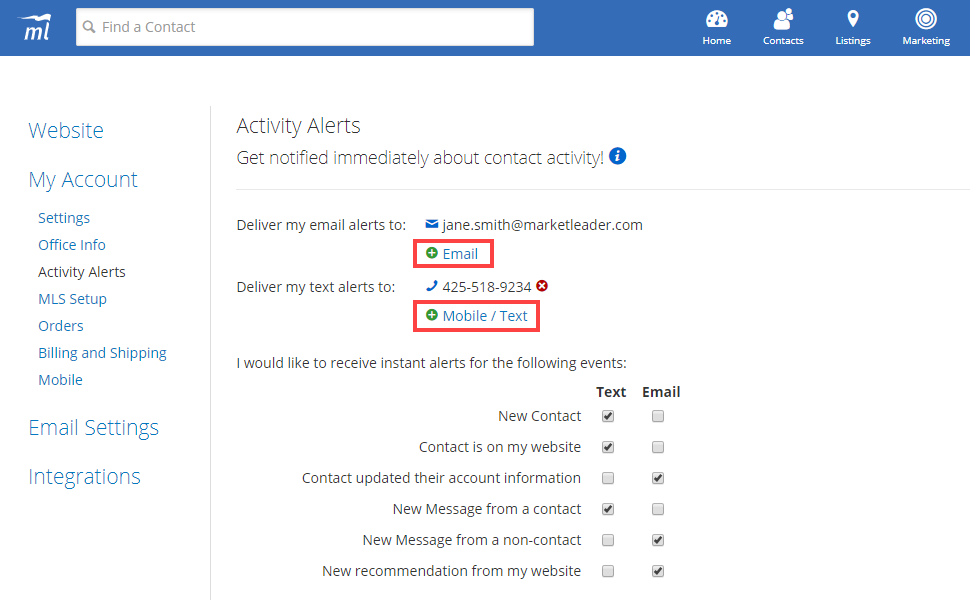Open MLS Setup in sidebar menu

click(x=72, y=299)
